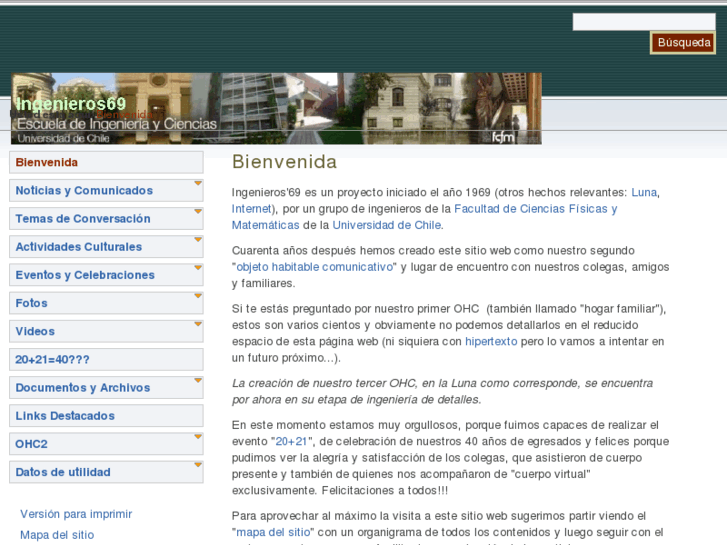Expand Documentos y Archivos dropdown arrow

point(198,381)
